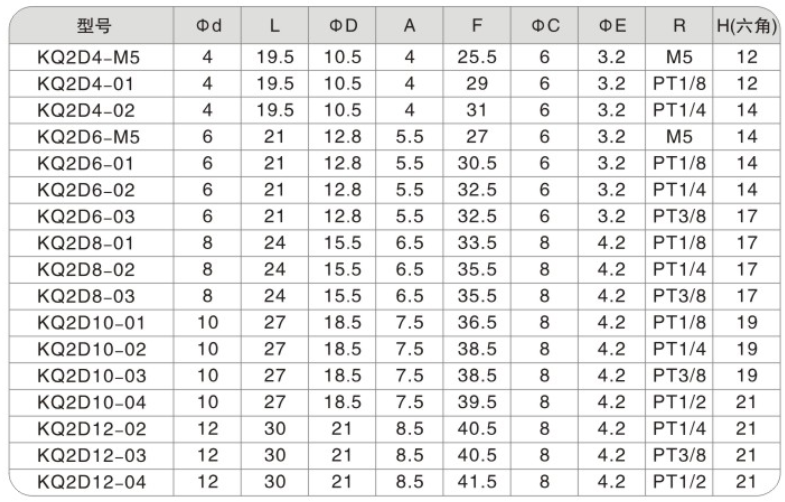Click the ΦC column header
This screenshot has width=785, height=502.
545,26
